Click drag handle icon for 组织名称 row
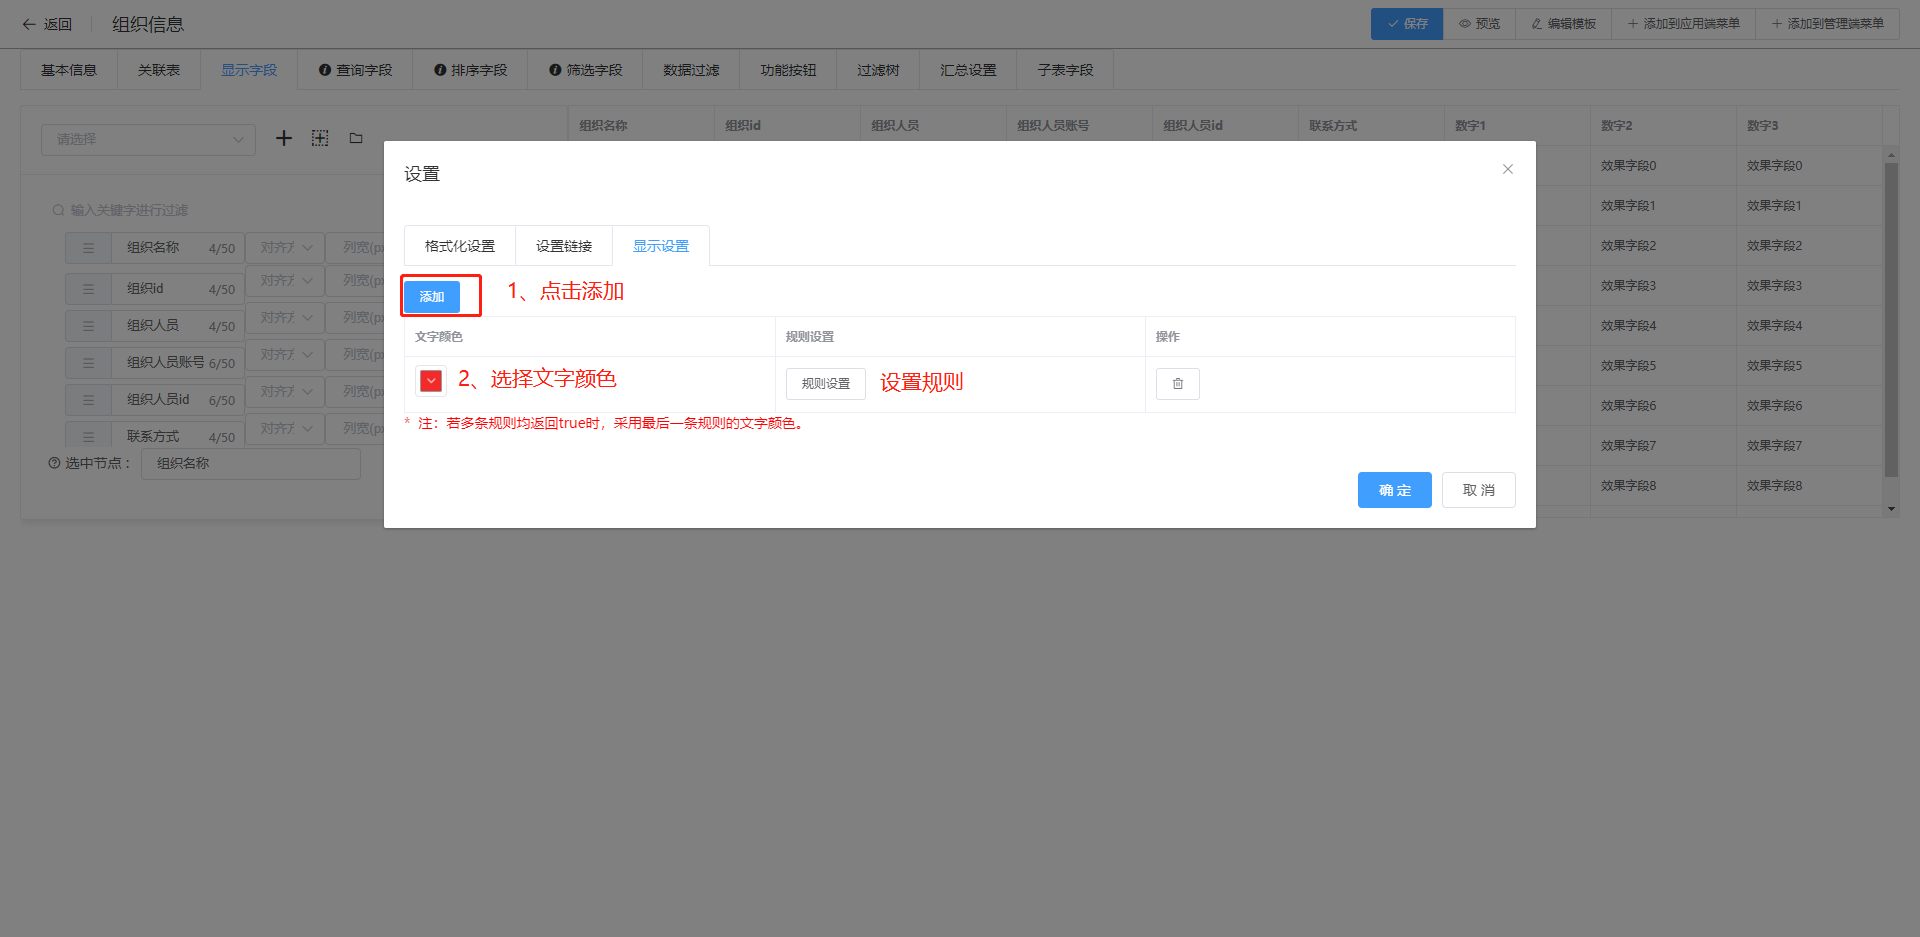Viewport: 1920px width, 937px height. 88,248
